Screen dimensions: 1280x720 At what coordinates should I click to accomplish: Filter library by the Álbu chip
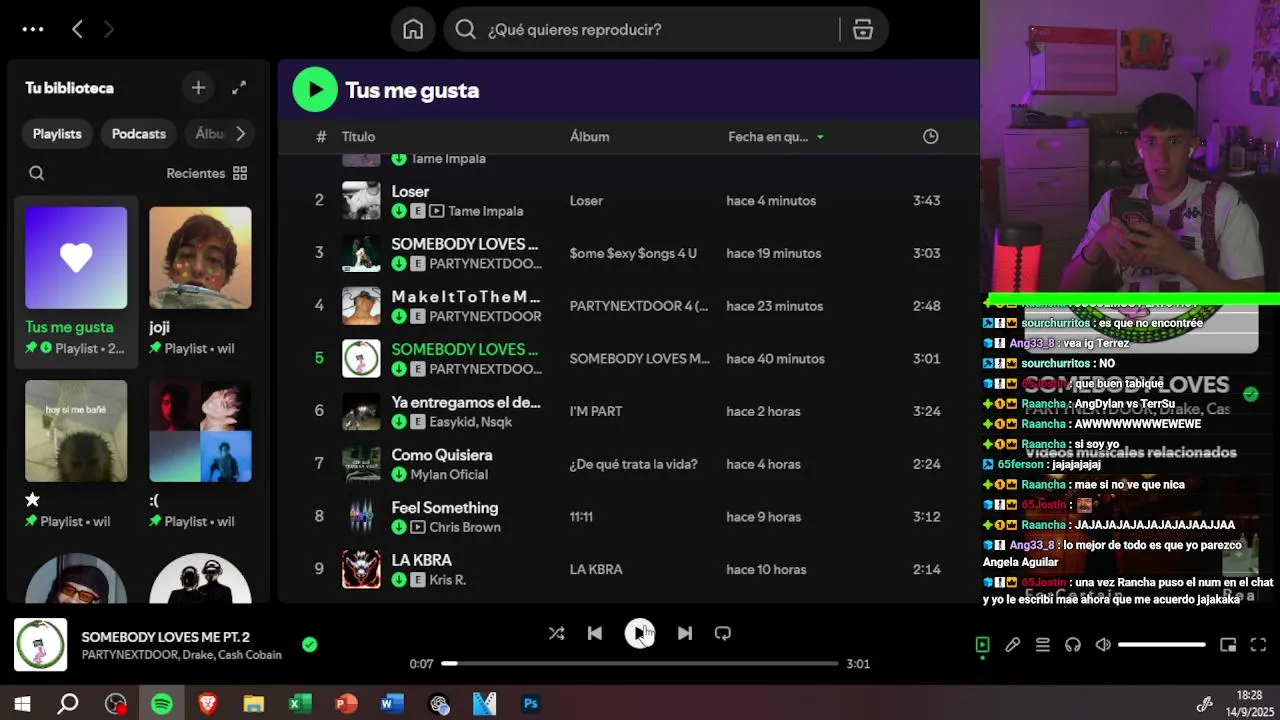[x=209, y=134]
